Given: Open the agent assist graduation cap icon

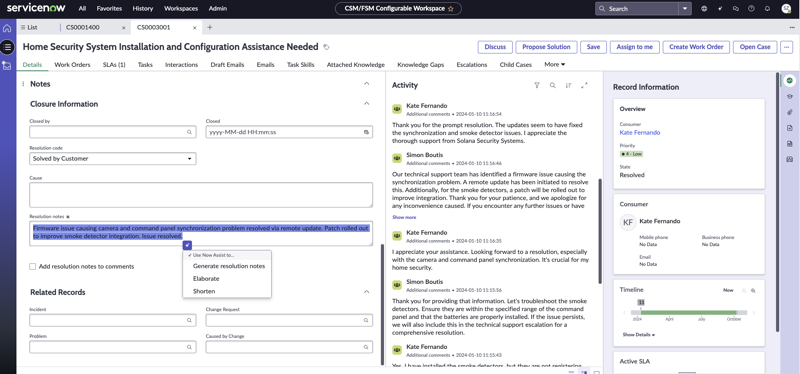Looking at the screenshot, I should pyautogui.click(x=790, y=96).
